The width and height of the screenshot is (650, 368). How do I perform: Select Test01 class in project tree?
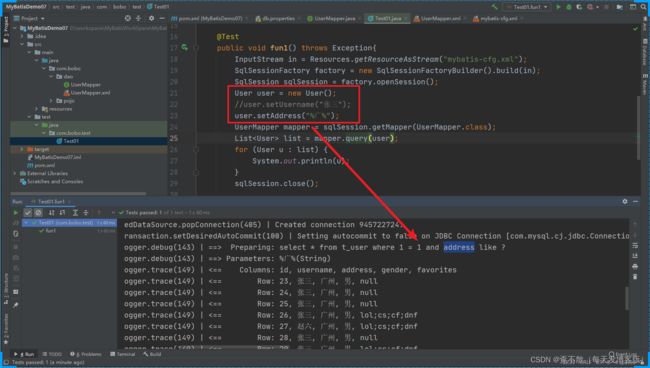click(x=68, y=141)
